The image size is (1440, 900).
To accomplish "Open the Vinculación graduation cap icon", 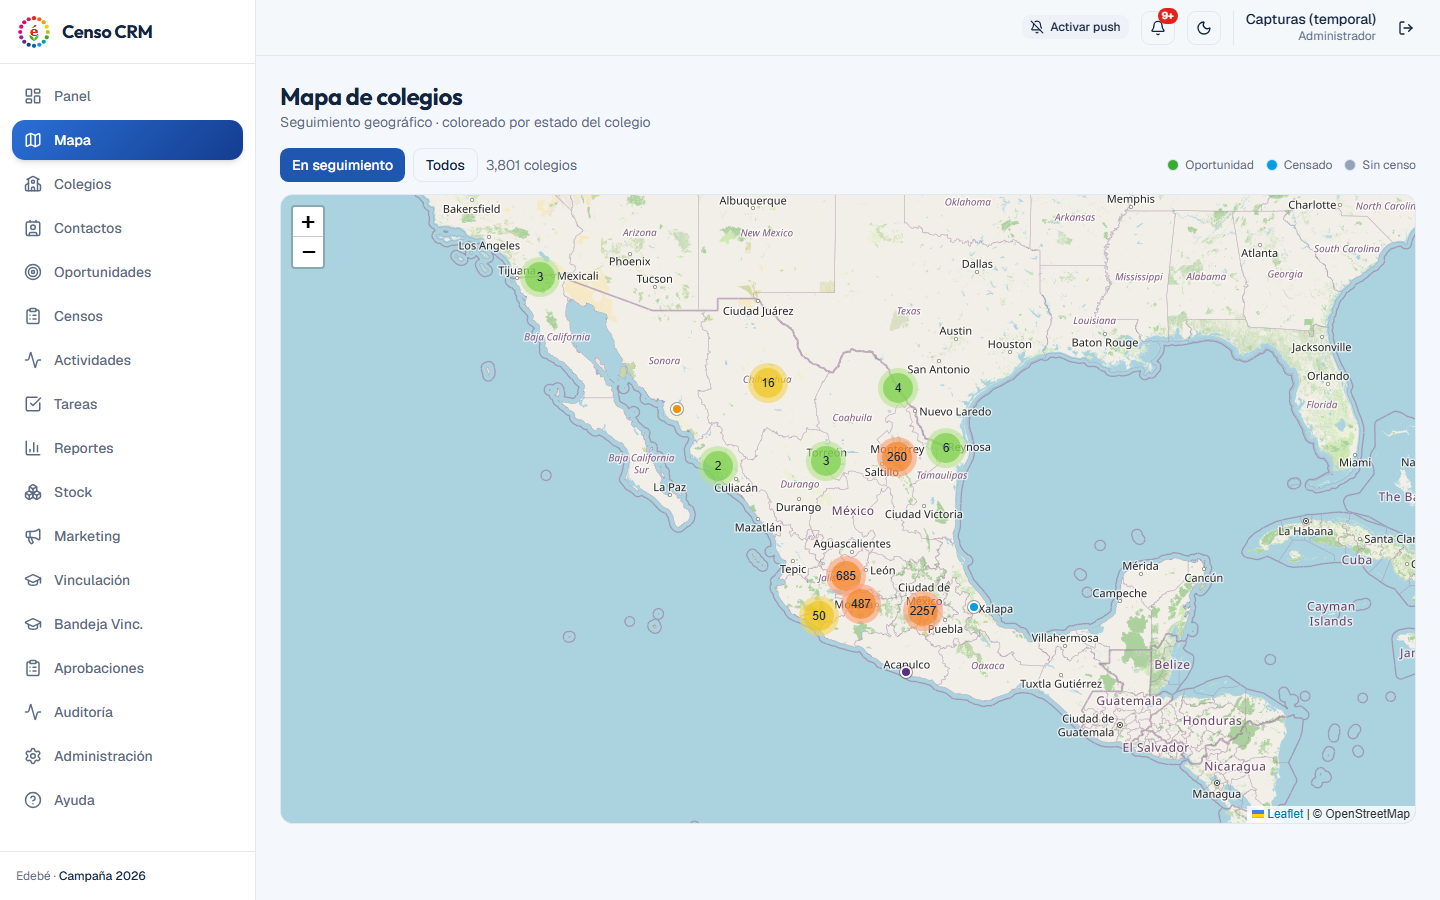I will point(33,580).
